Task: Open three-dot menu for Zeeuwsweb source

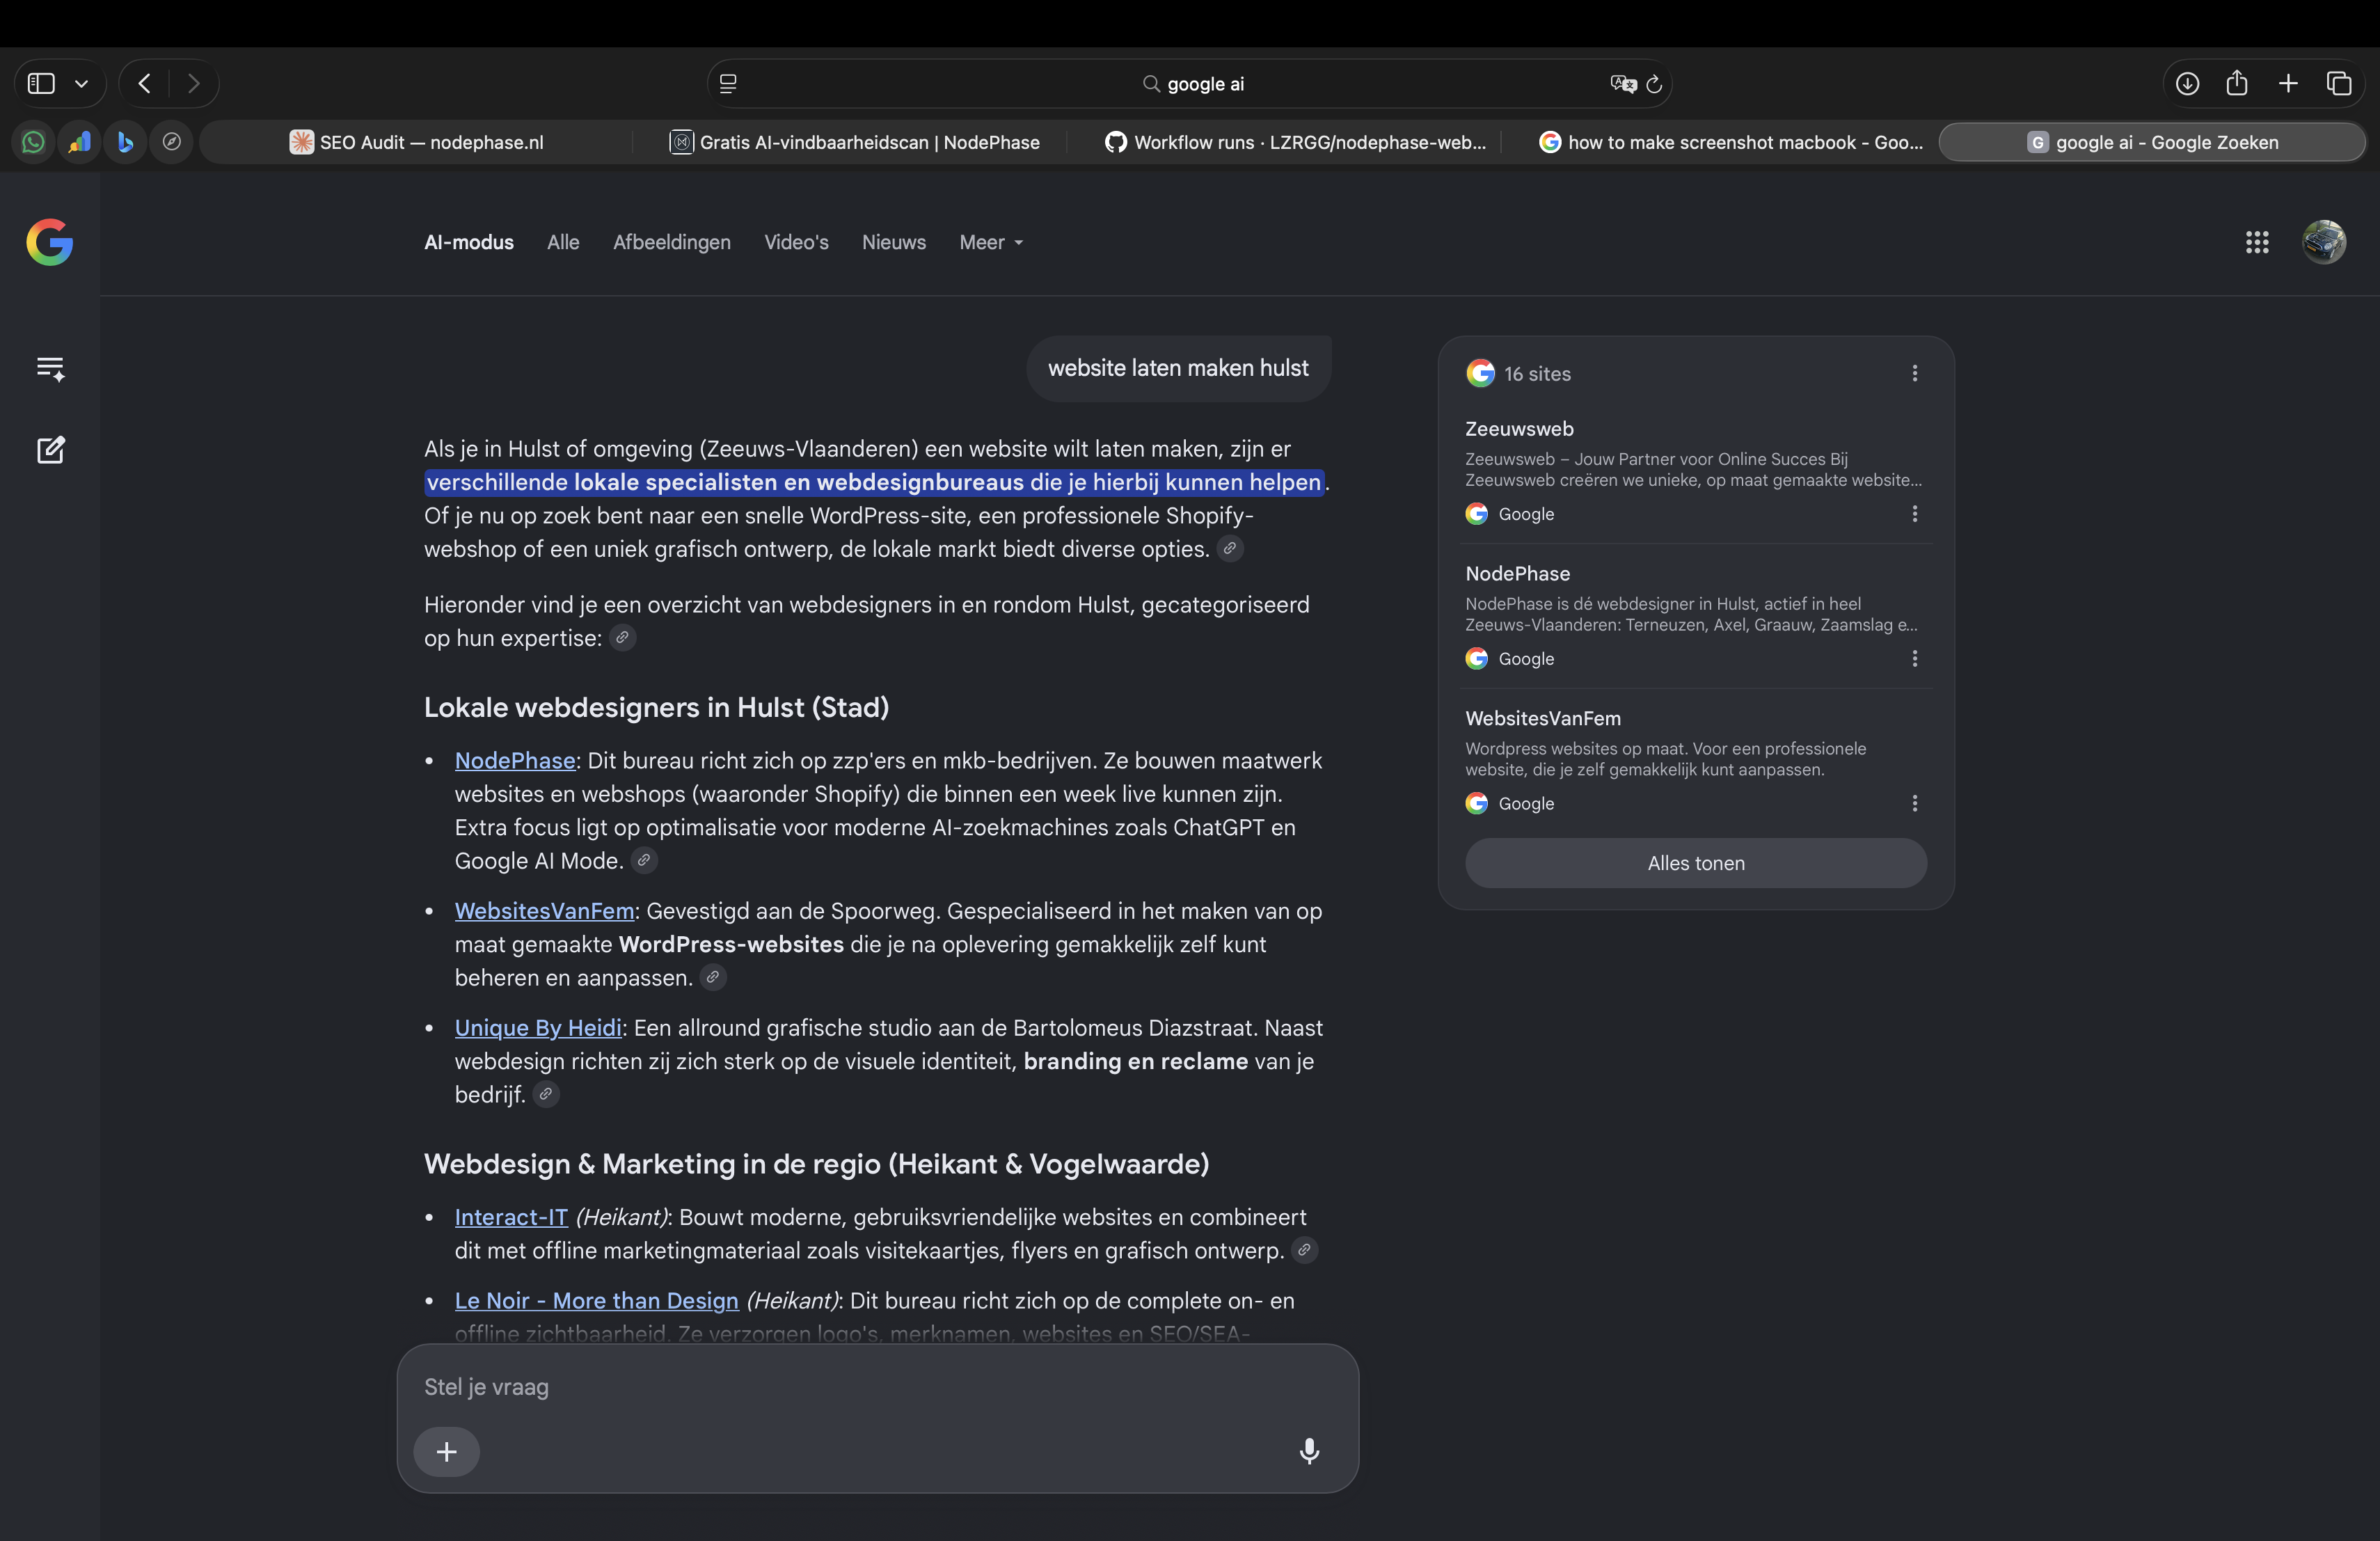Action: coord(1914,514)
